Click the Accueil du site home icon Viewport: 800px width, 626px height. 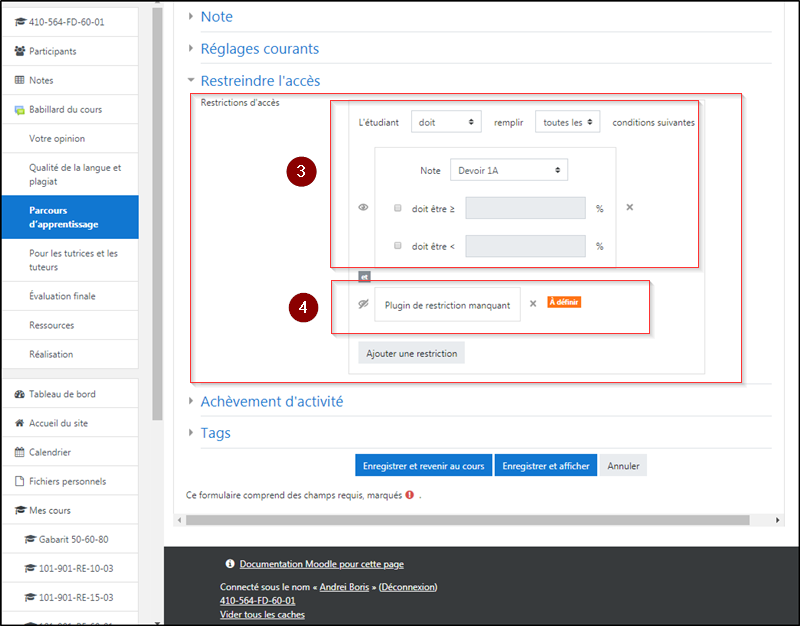(20, 423)
